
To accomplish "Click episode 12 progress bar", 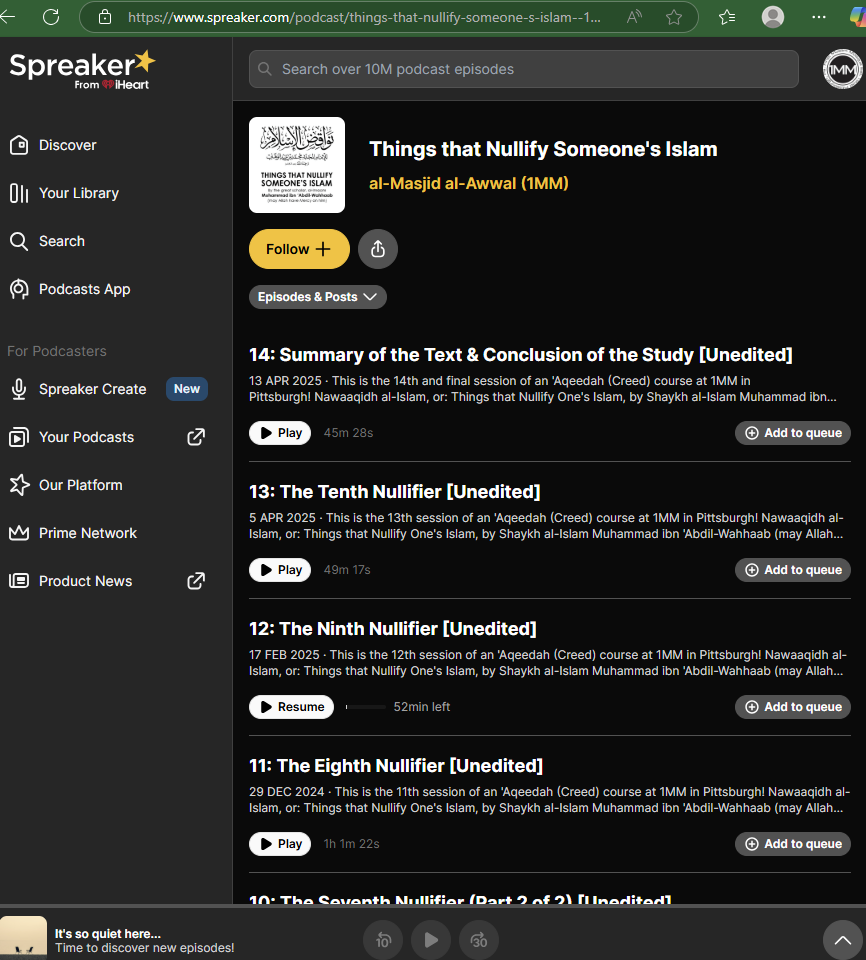I will [x=366, y=707].
